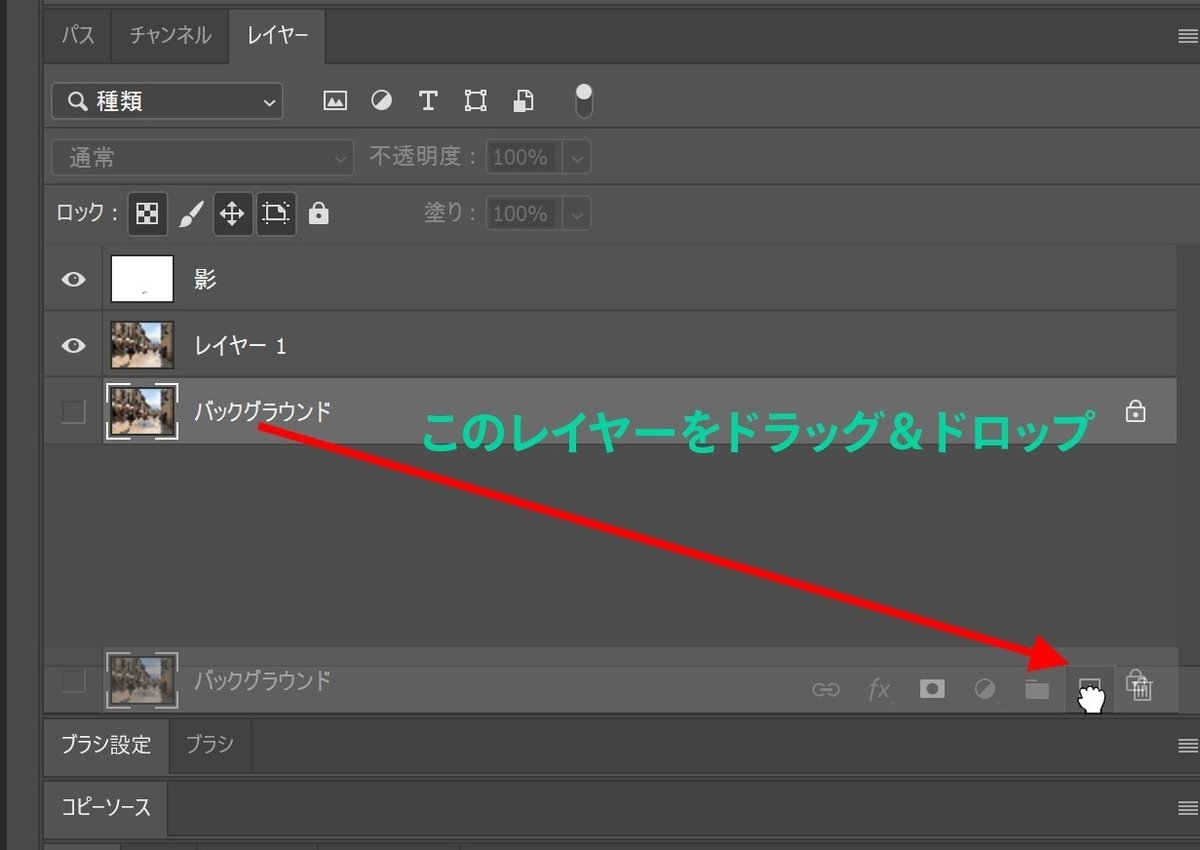Switch to the チャンネル tab
Image resolution: width=1200 pixels, height=850 pixels.
[x=170, y=35]
